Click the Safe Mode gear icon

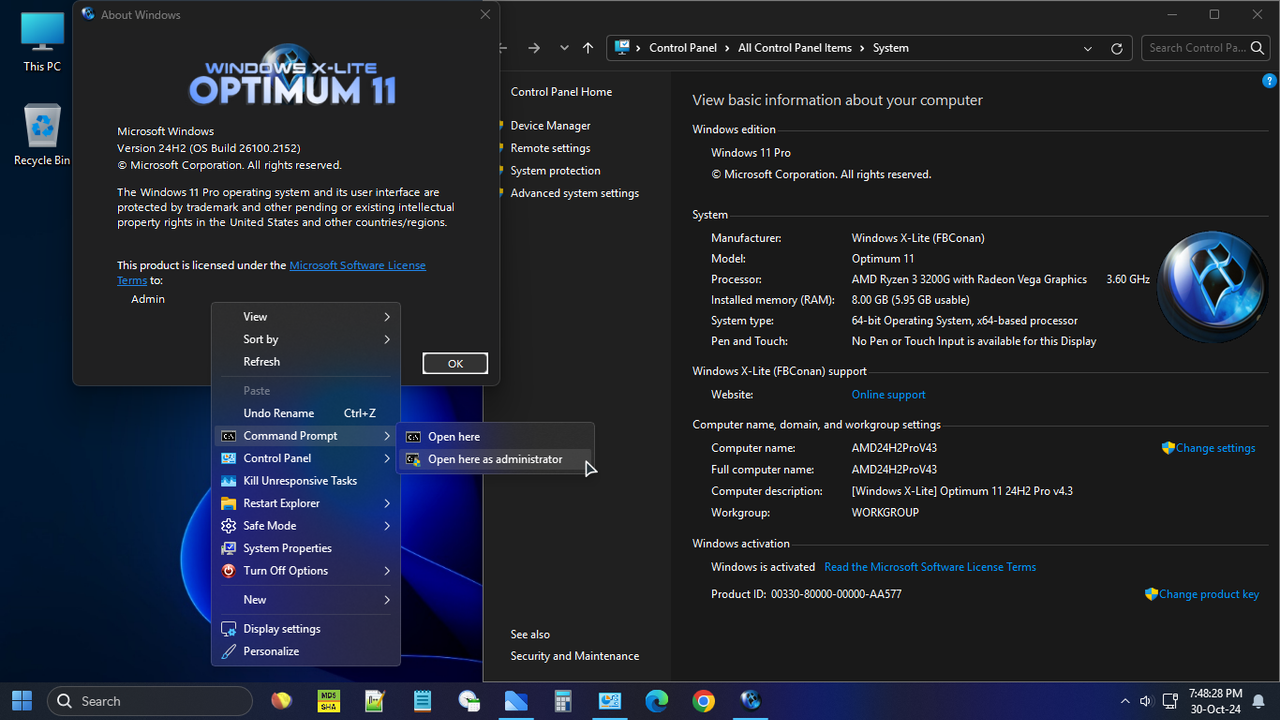coord(227,525)
